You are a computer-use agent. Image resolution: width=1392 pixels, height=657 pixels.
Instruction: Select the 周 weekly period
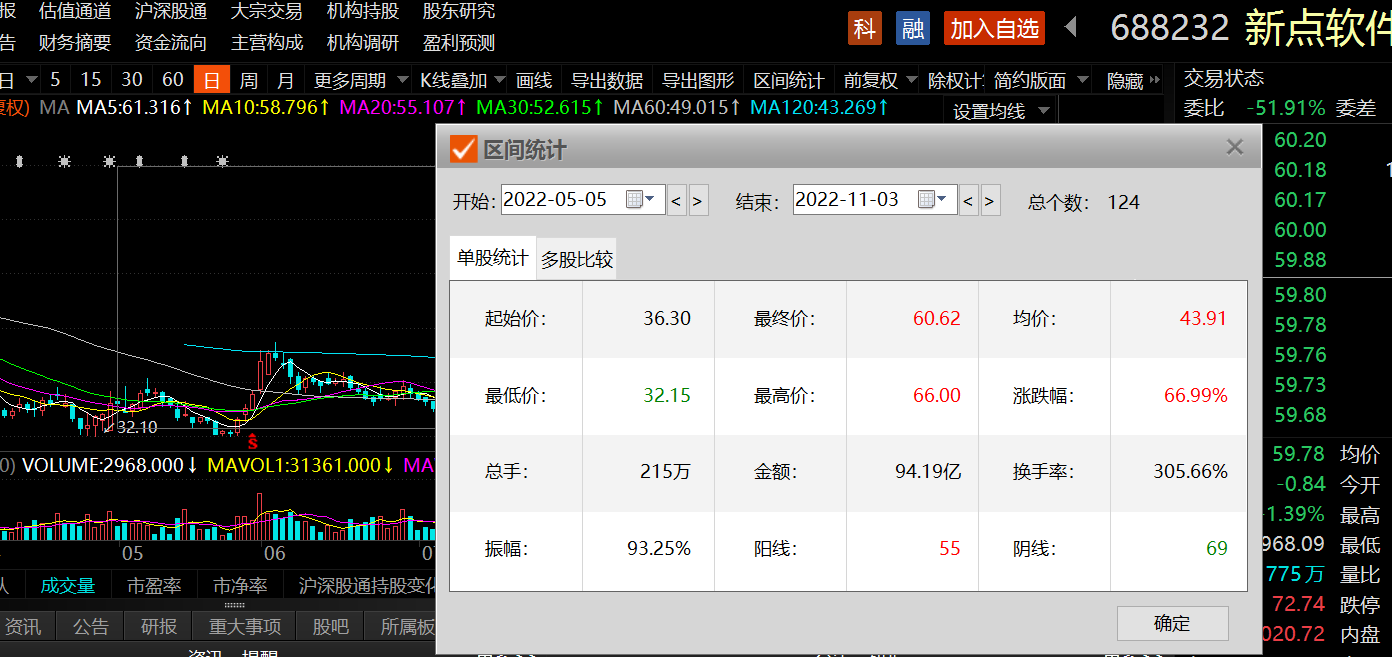pyautogui.click(x=249, y=80)
